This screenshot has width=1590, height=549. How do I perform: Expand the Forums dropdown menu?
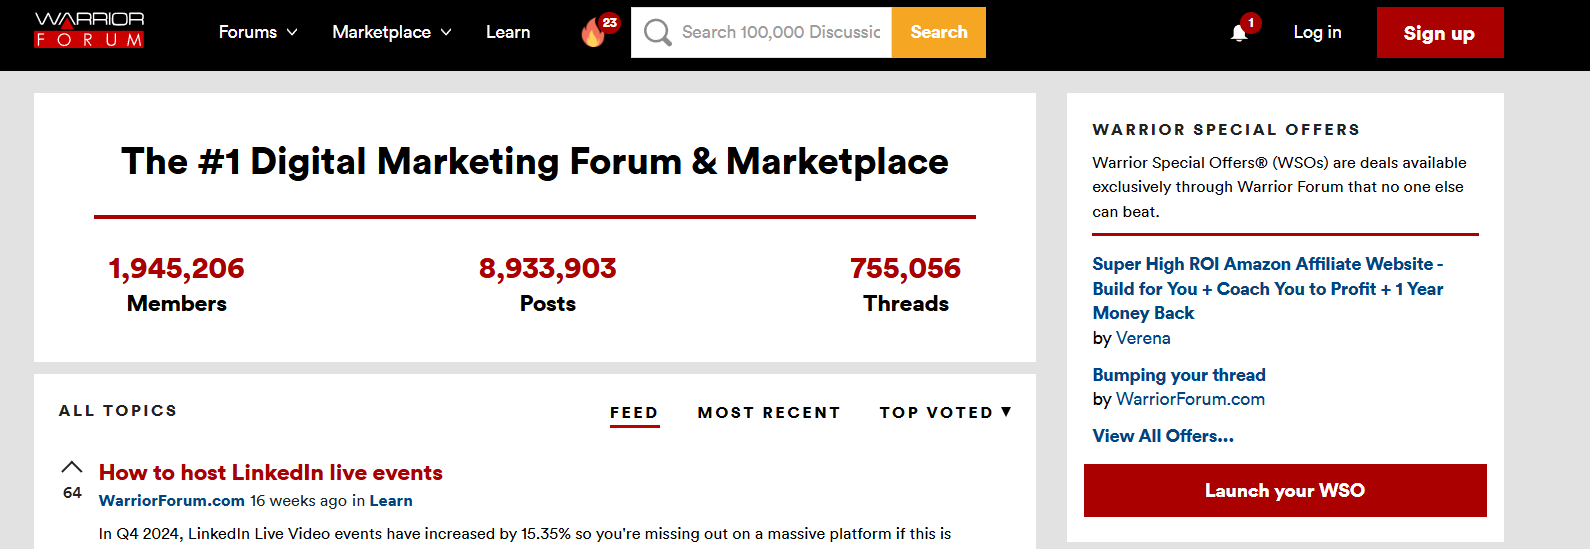tap(258, 32)
